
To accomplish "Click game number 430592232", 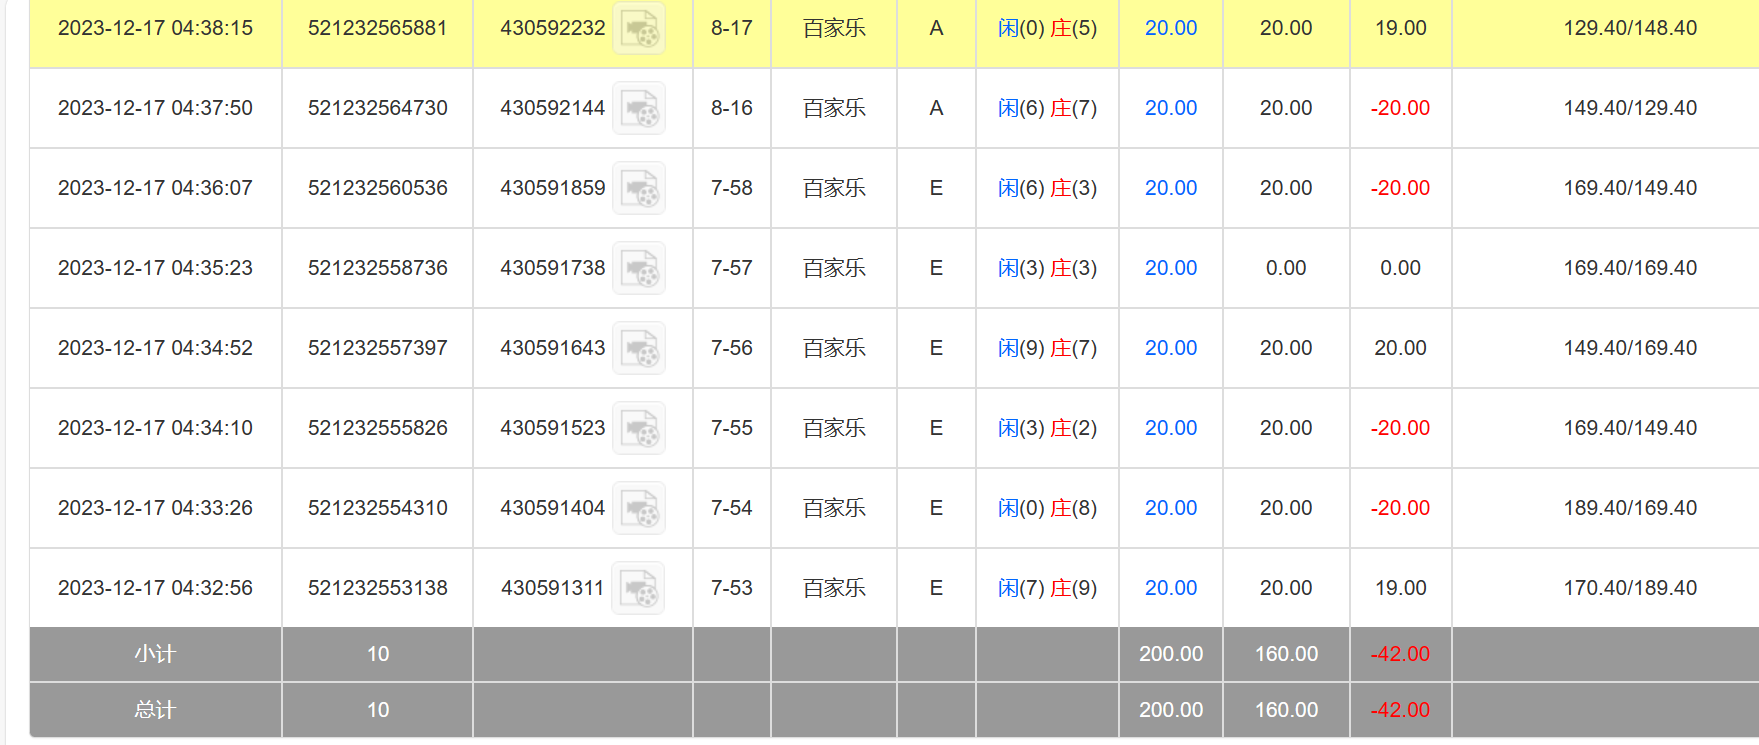I will (x=553, y=28).
